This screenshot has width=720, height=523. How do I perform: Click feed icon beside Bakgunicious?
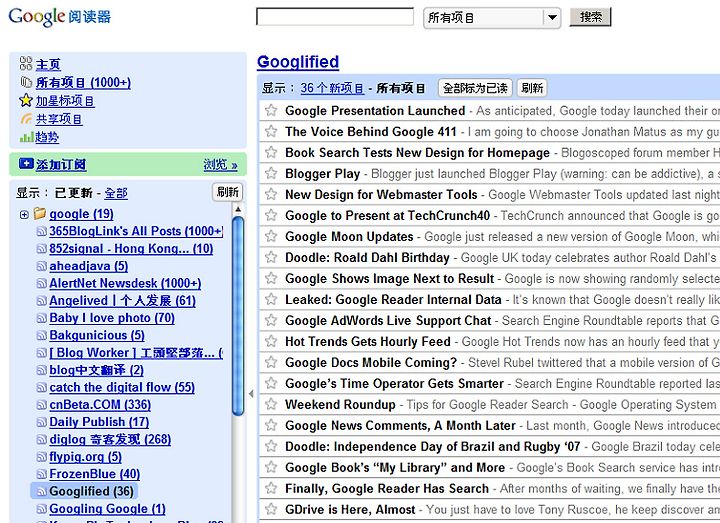point(42,336)
